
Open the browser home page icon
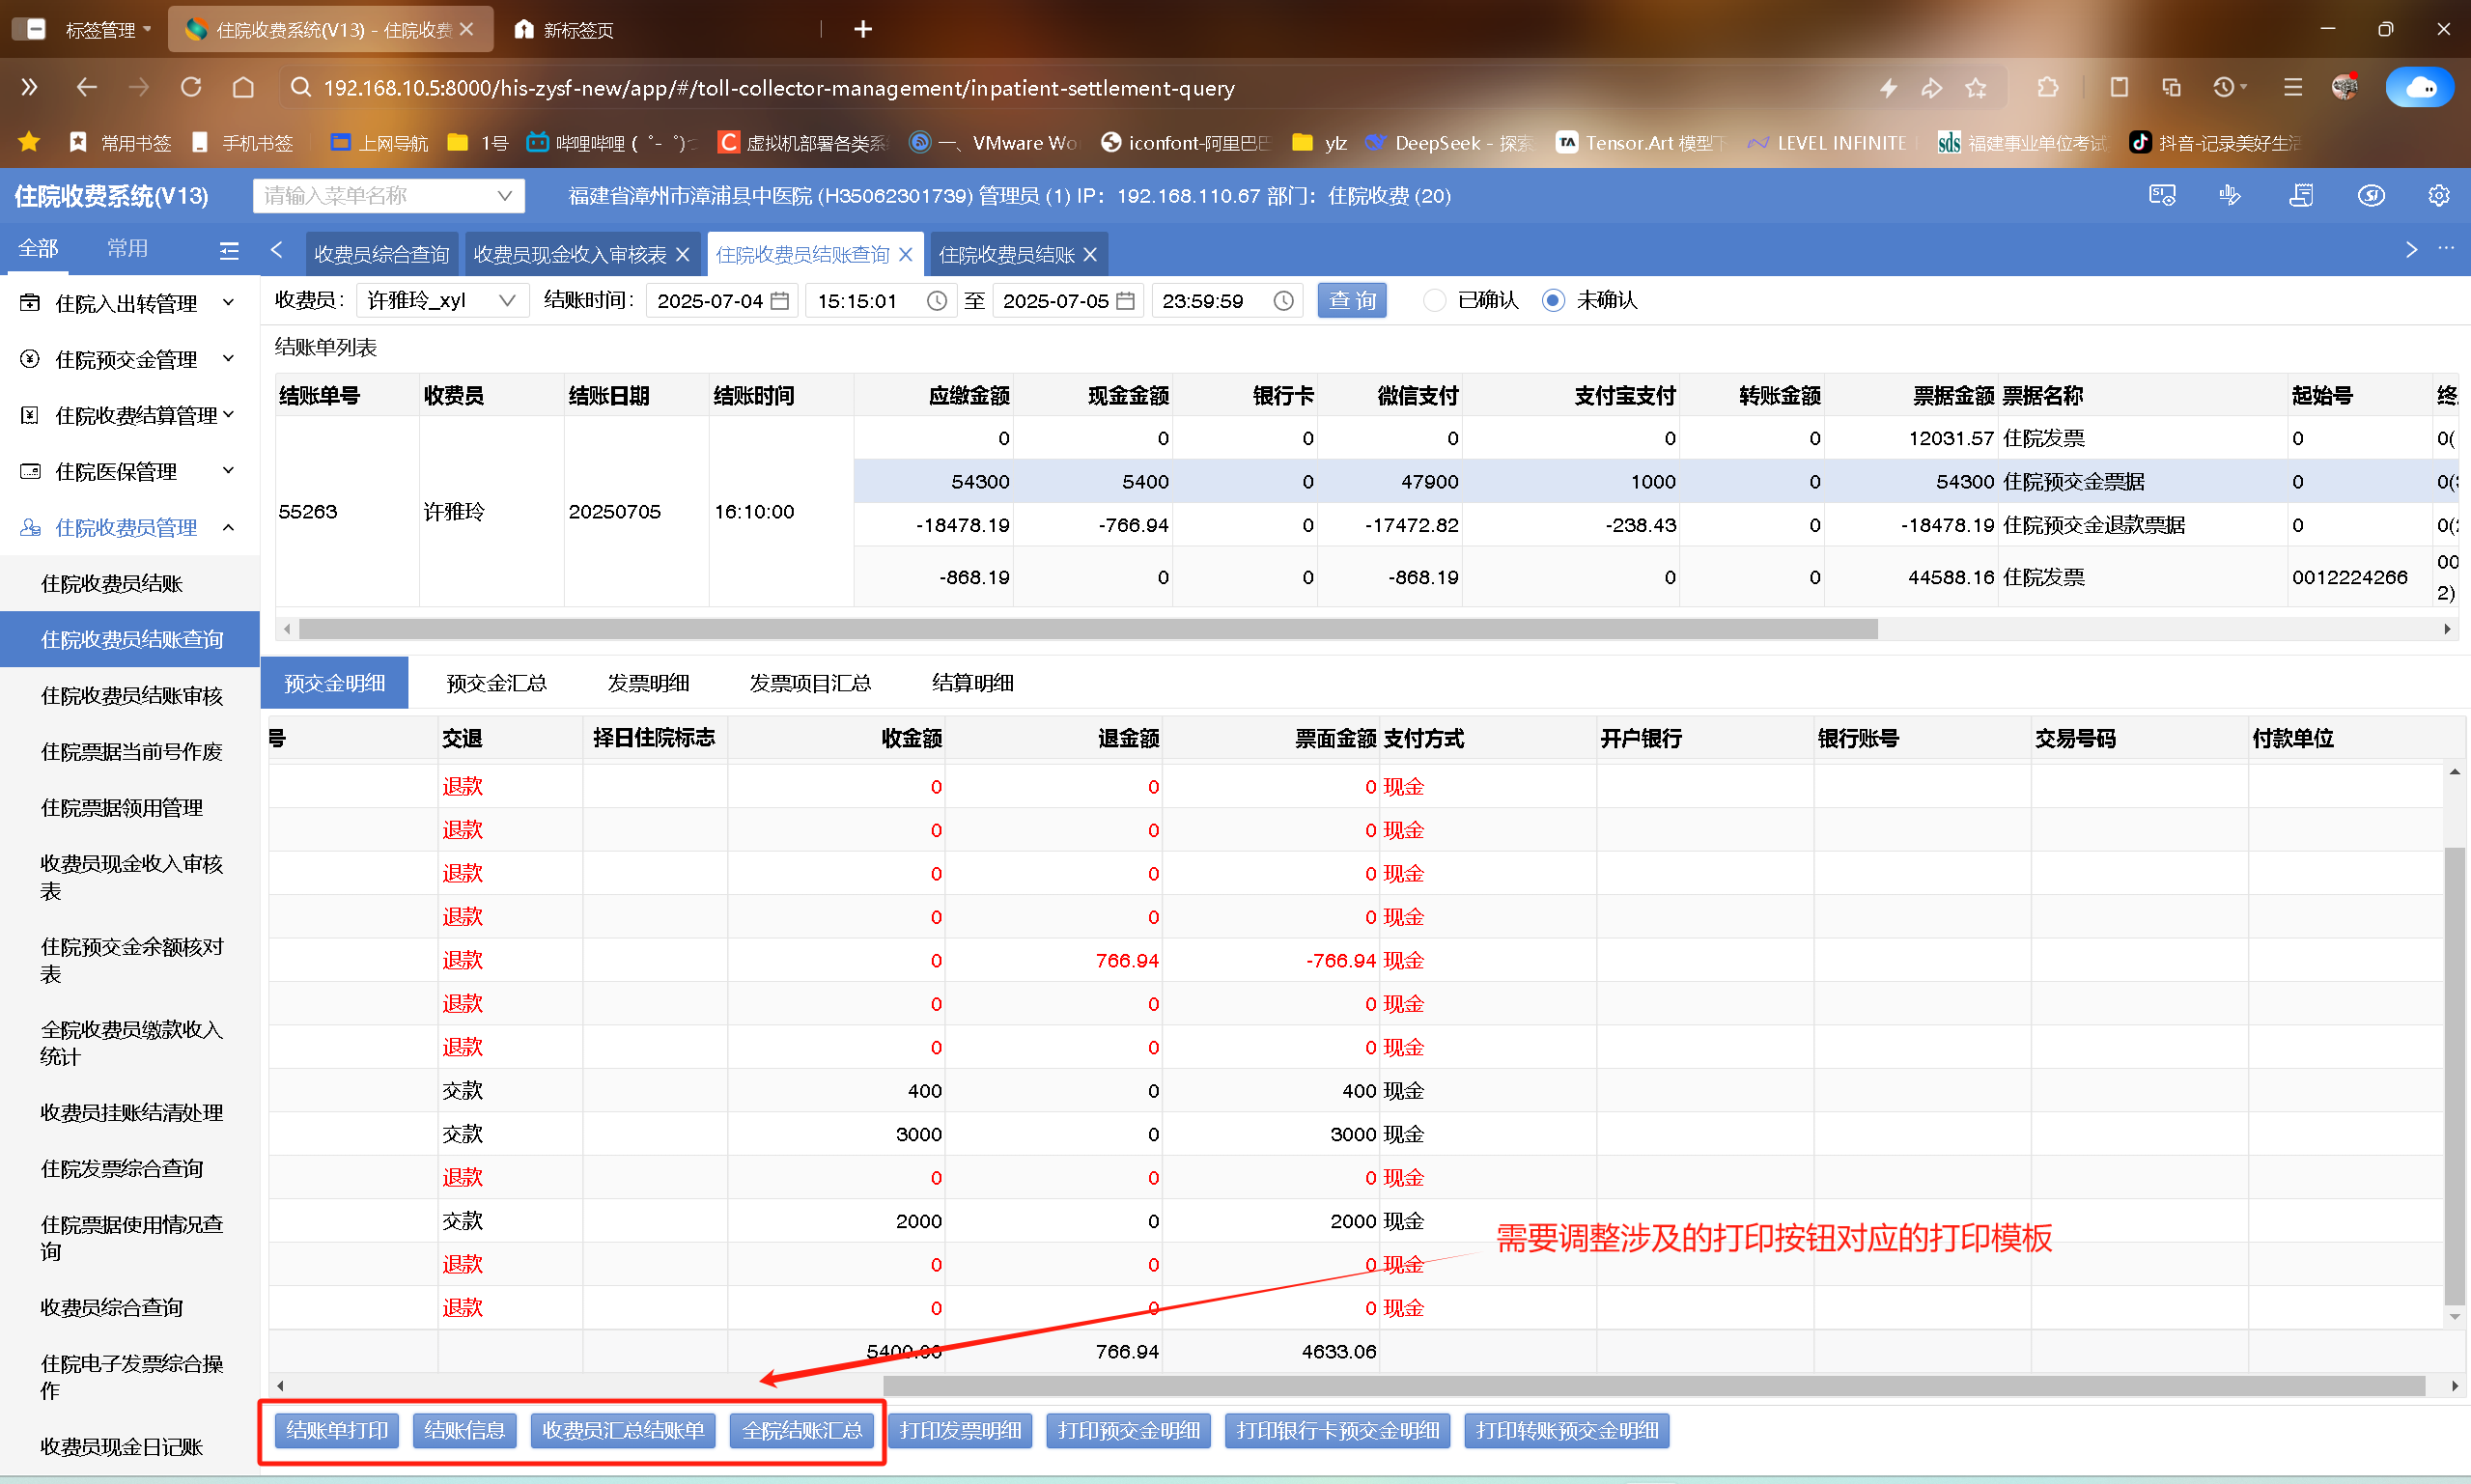pos(243,88)
